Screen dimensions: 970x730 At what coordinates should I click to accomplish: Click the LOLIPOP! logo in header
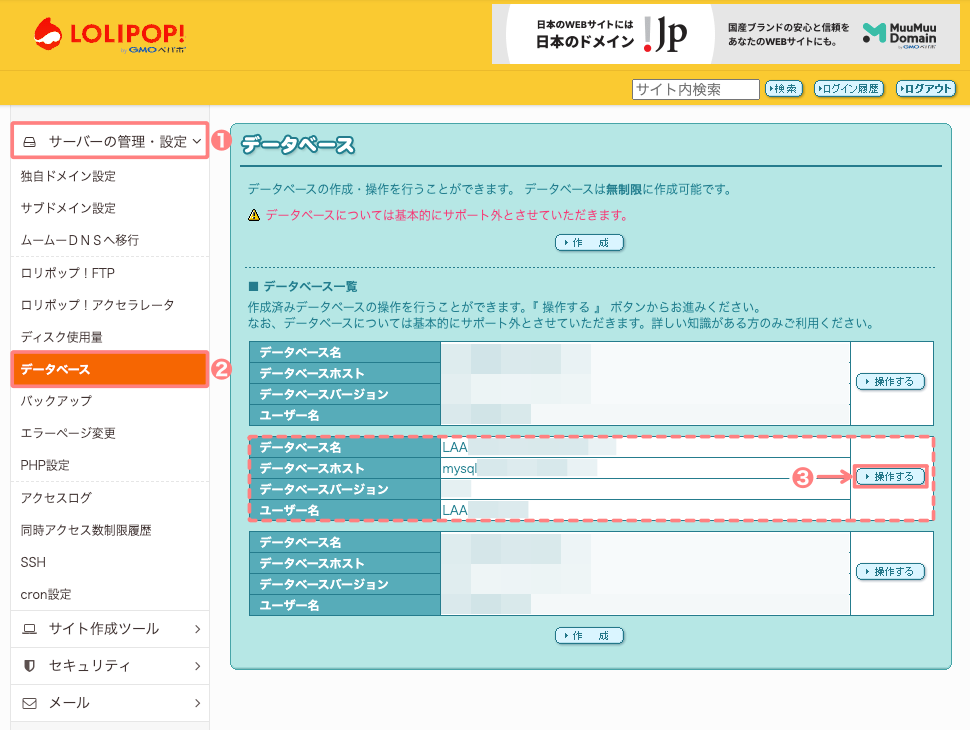point(110,35)
